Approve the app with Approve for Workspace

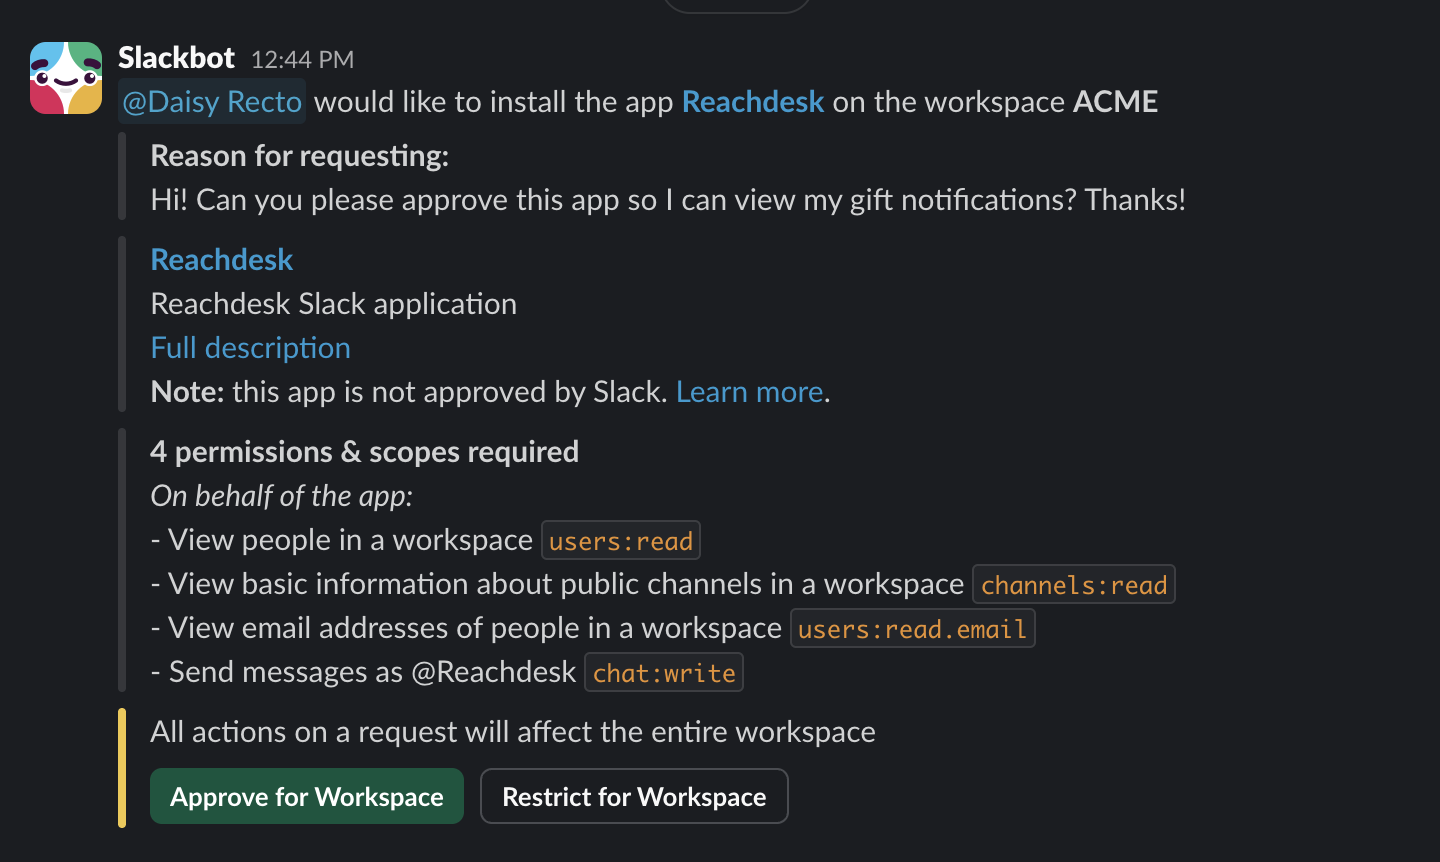[307, 796]
